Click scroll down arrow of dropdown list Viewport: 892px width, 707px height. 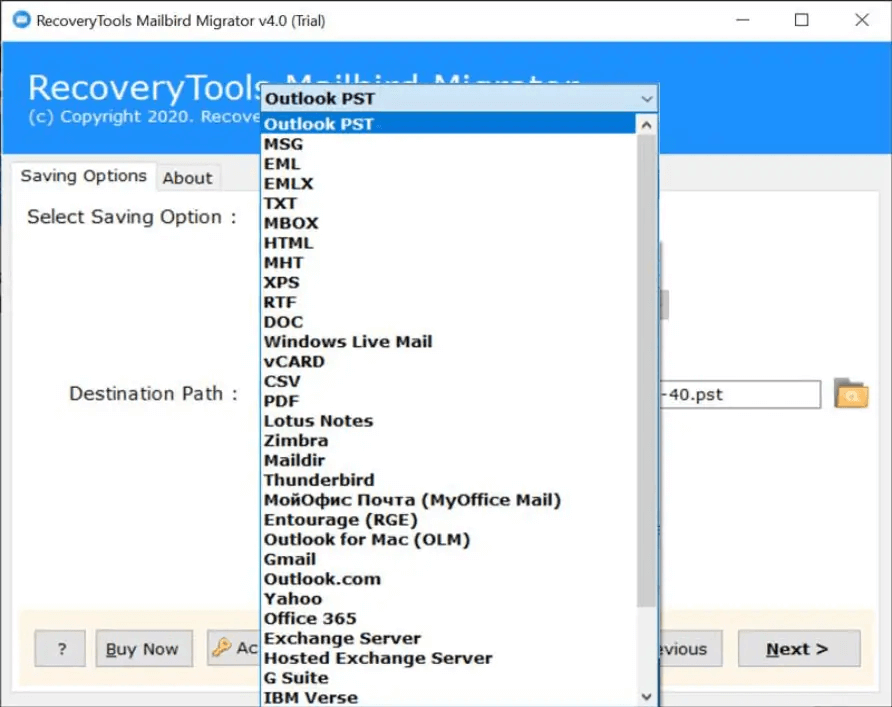coord(647,696)
